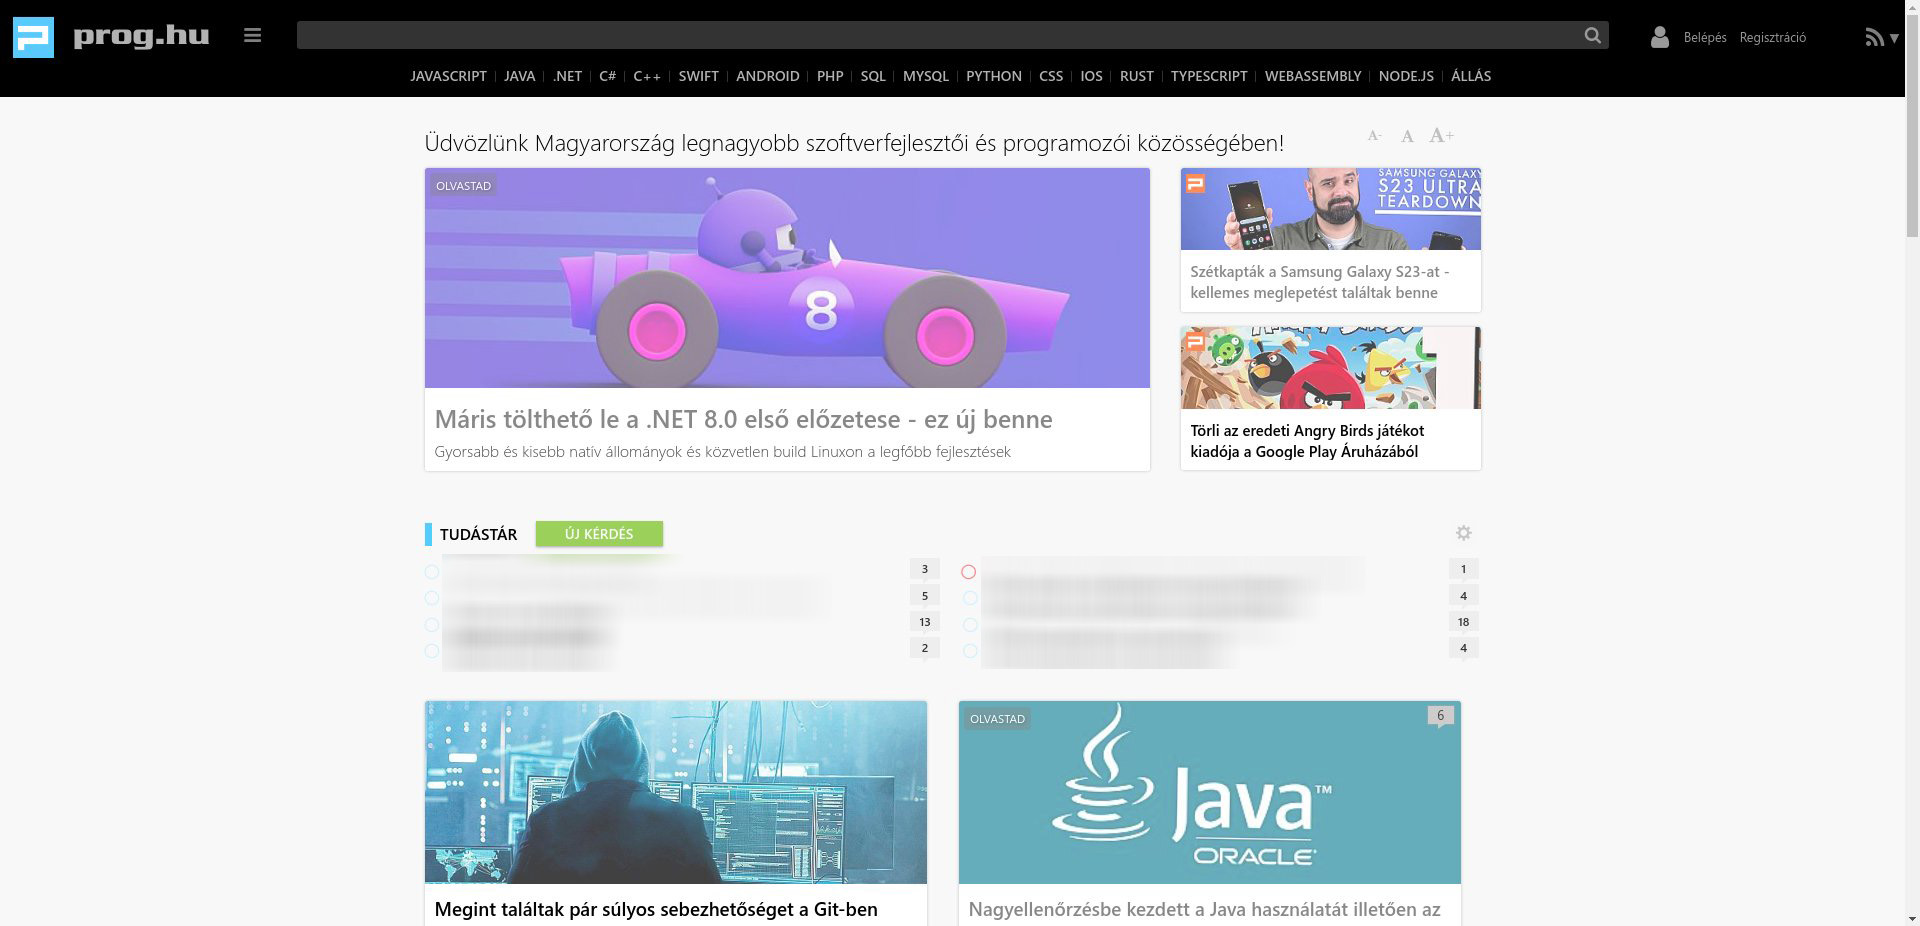Viewport: 1920px width, 926px height.
Task: Click inside the search input field
Action: (936, 36)
